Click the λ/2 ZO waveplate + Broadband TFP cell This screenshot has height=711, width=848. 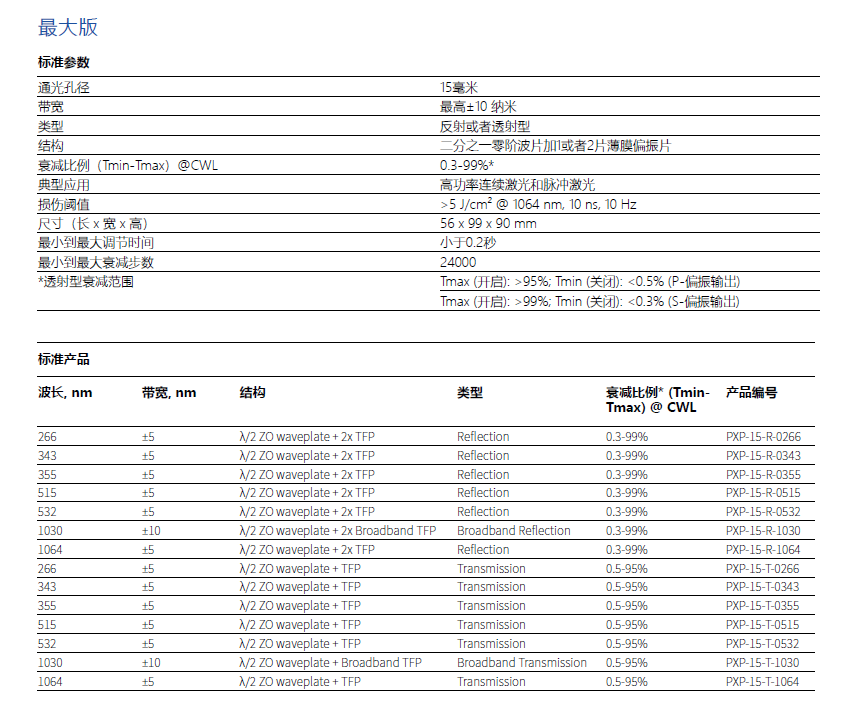(330, 663)
